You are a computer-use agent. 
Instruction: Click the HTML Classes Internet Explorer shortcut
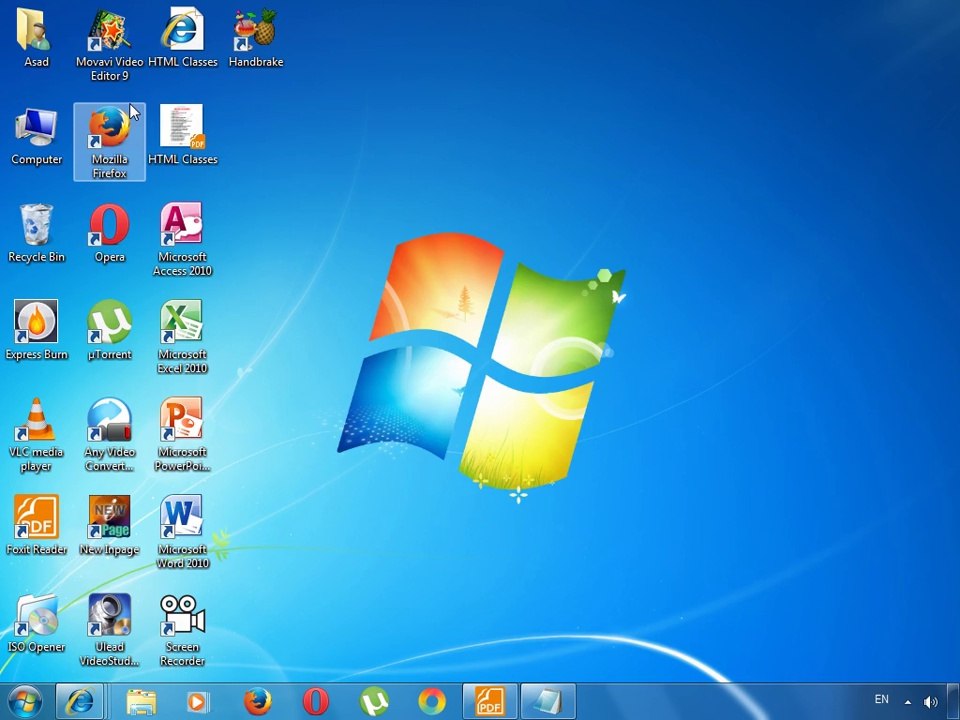[182, 37]
